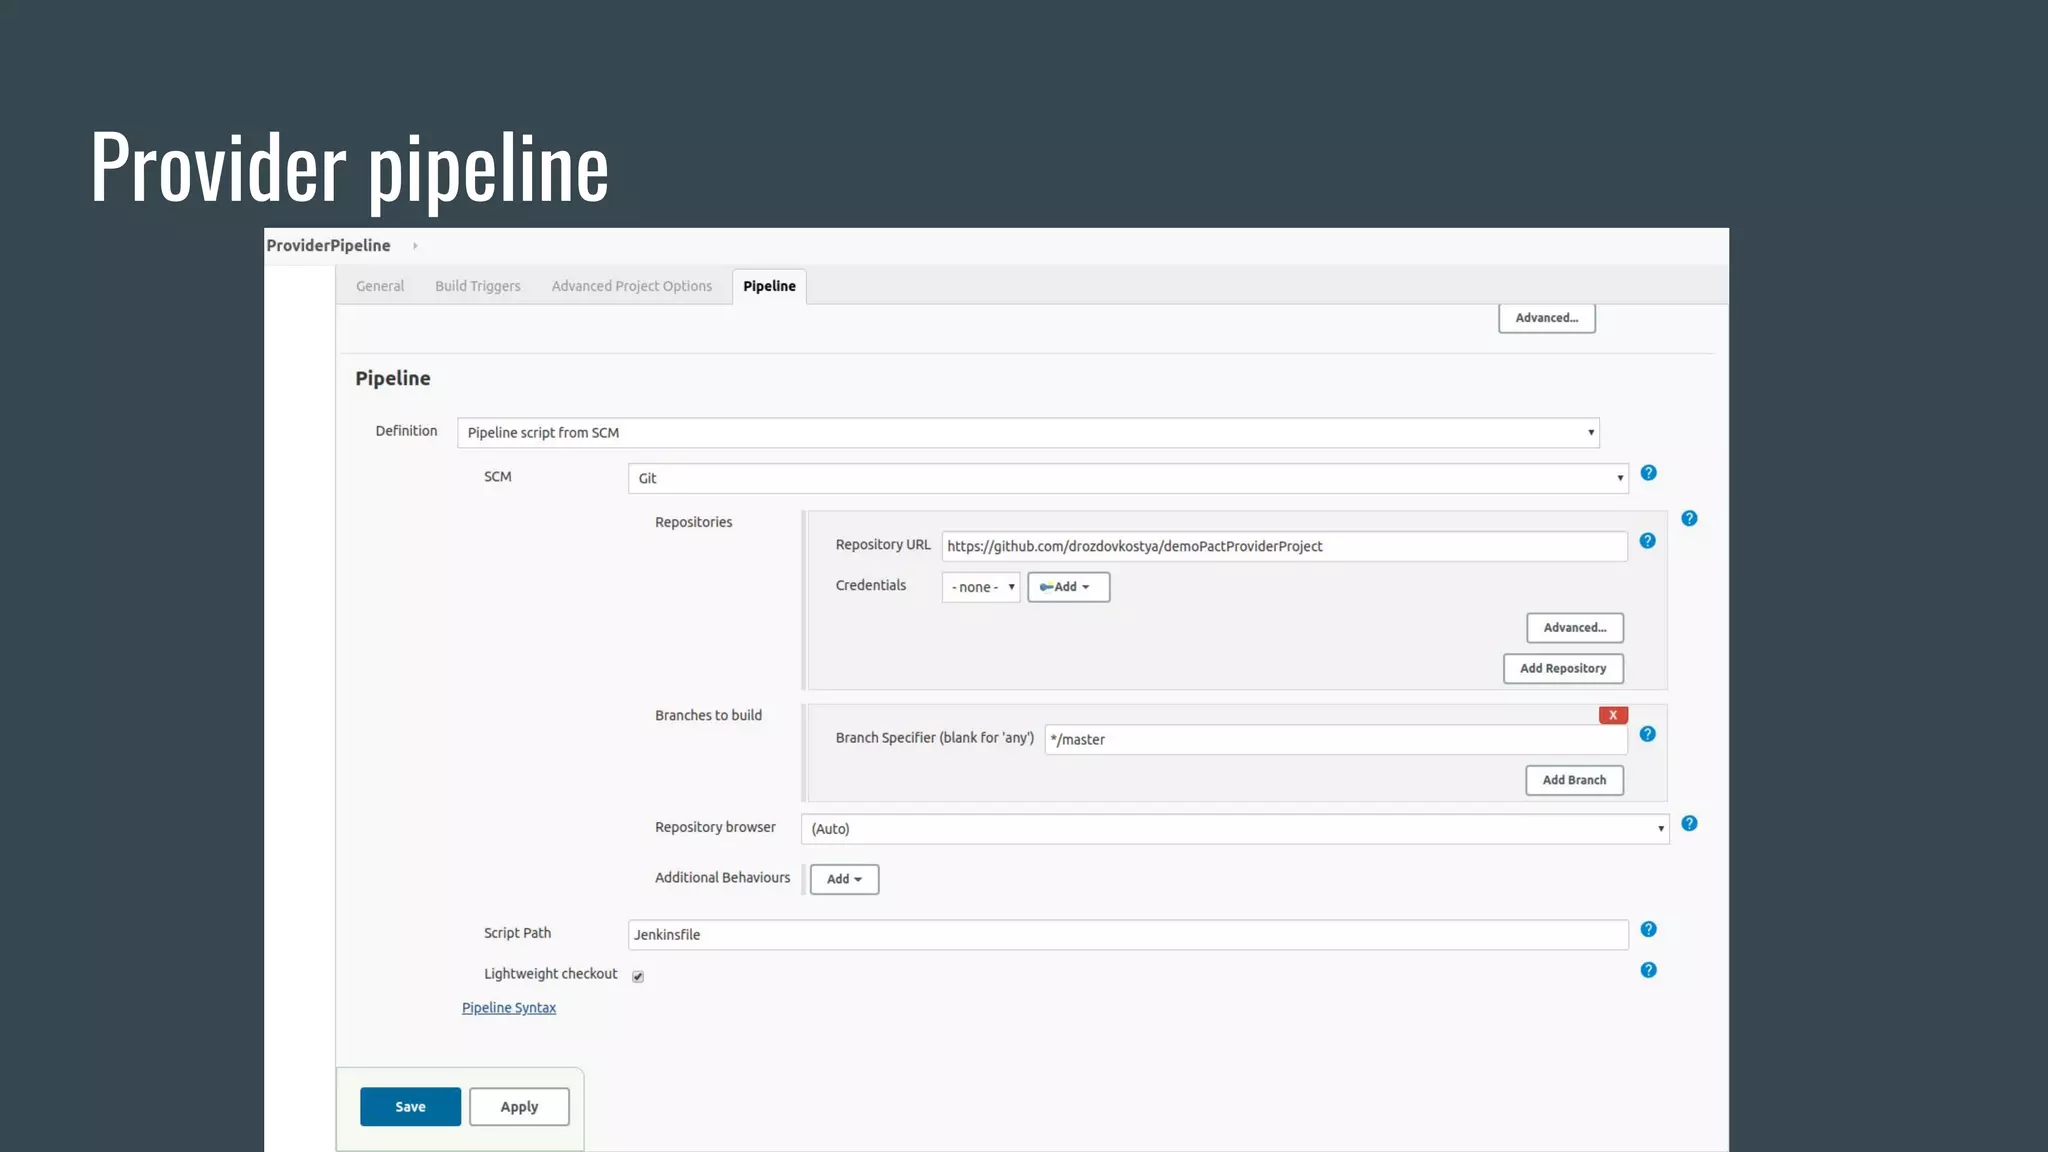Save the pipeline configuration
The height and width of the screenshot is (1152, 2048).
coord(410,1107)
